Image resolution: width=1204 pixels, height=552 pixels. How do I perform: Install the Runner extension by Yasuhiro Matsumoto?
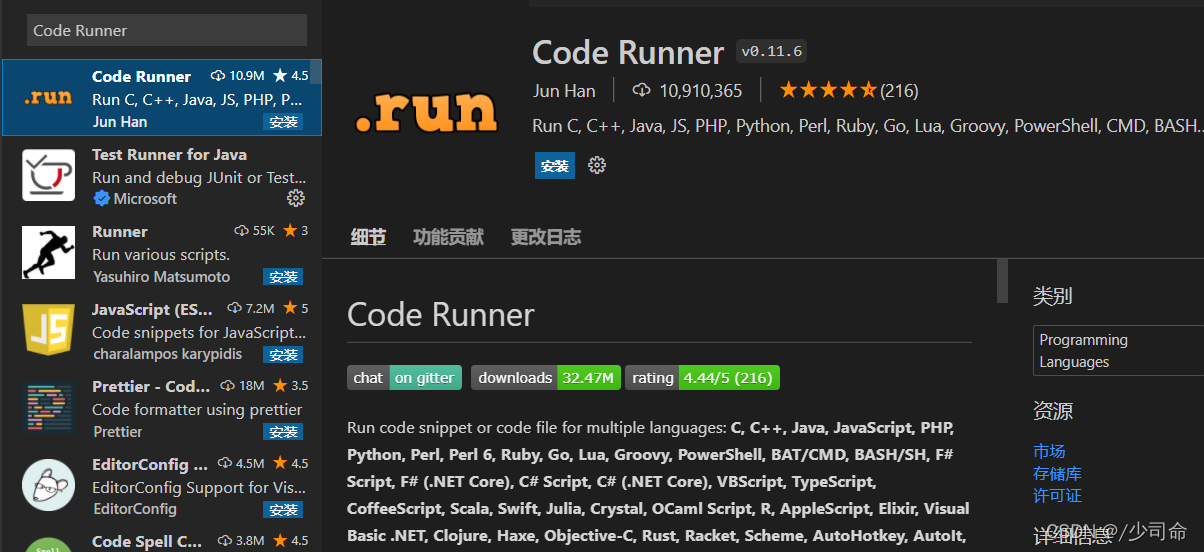(283, 277)
